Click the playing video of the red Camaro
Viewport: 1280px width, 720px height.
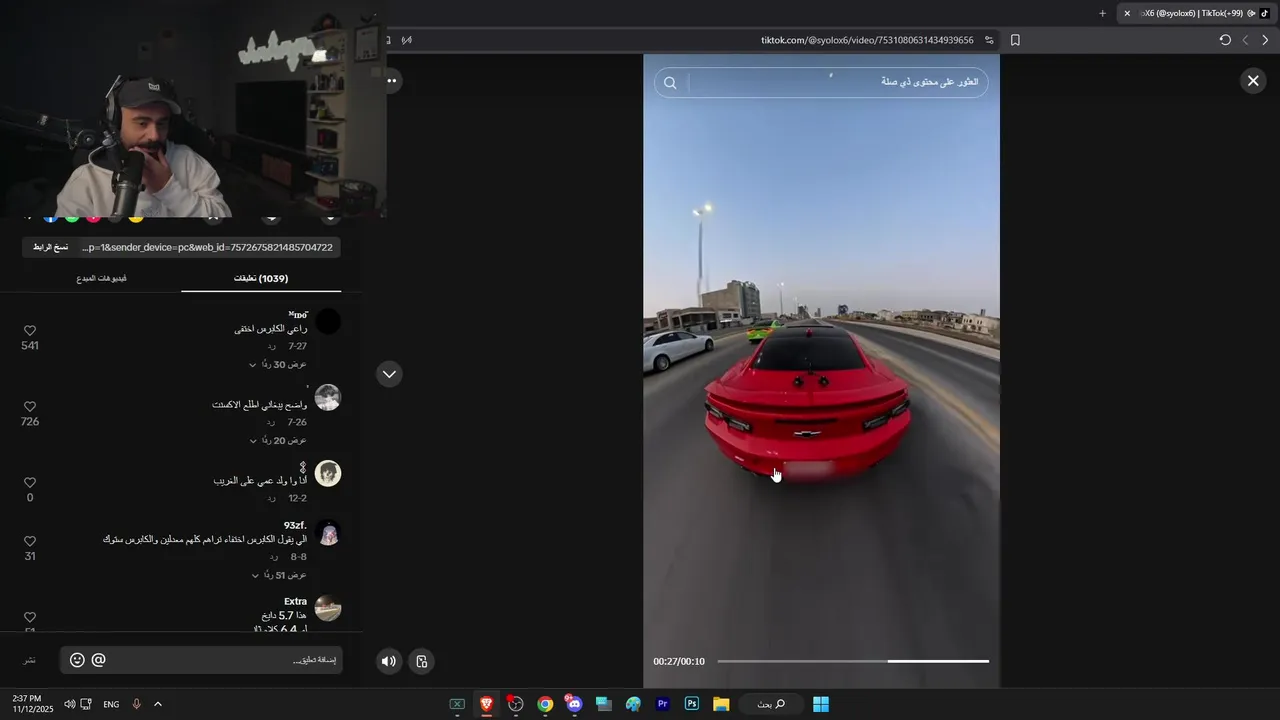tap(821, 370)
